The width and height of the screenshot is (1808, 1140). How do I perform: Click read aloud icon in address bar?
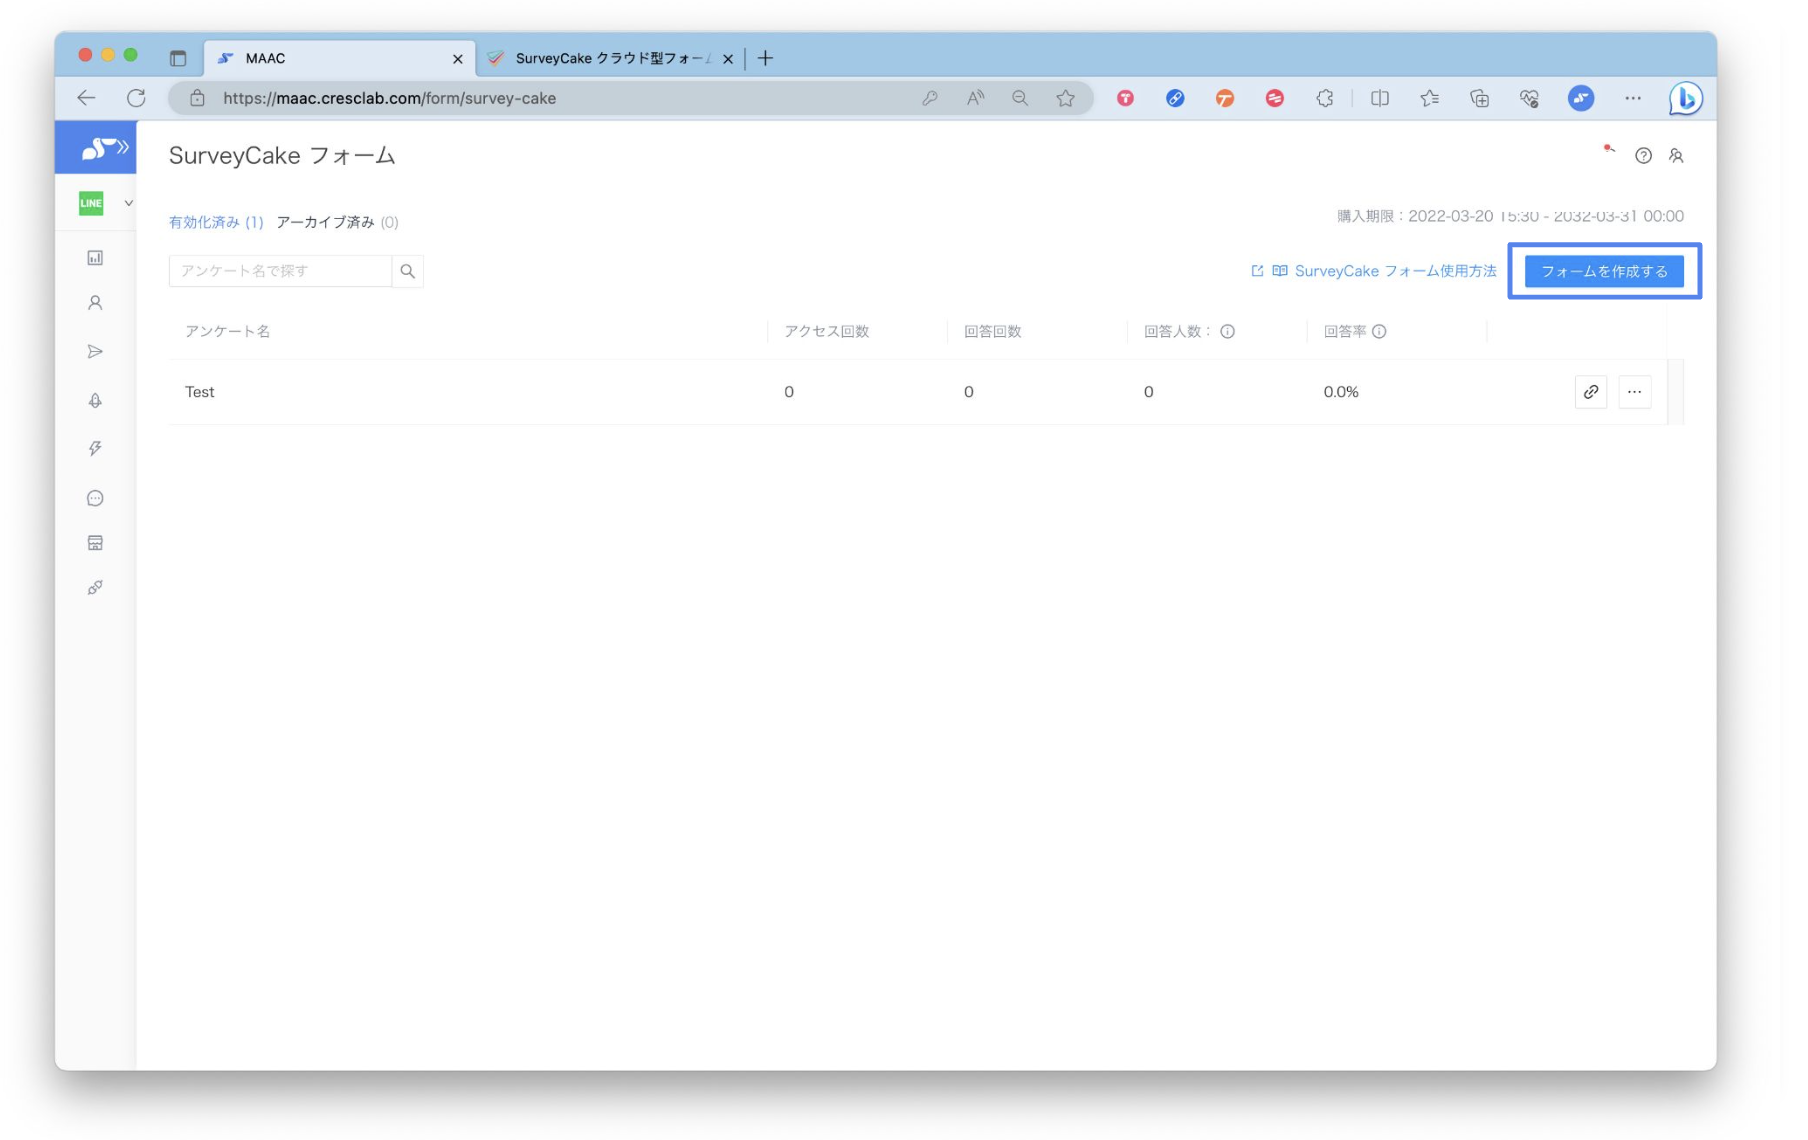click(x=975, y=98)
